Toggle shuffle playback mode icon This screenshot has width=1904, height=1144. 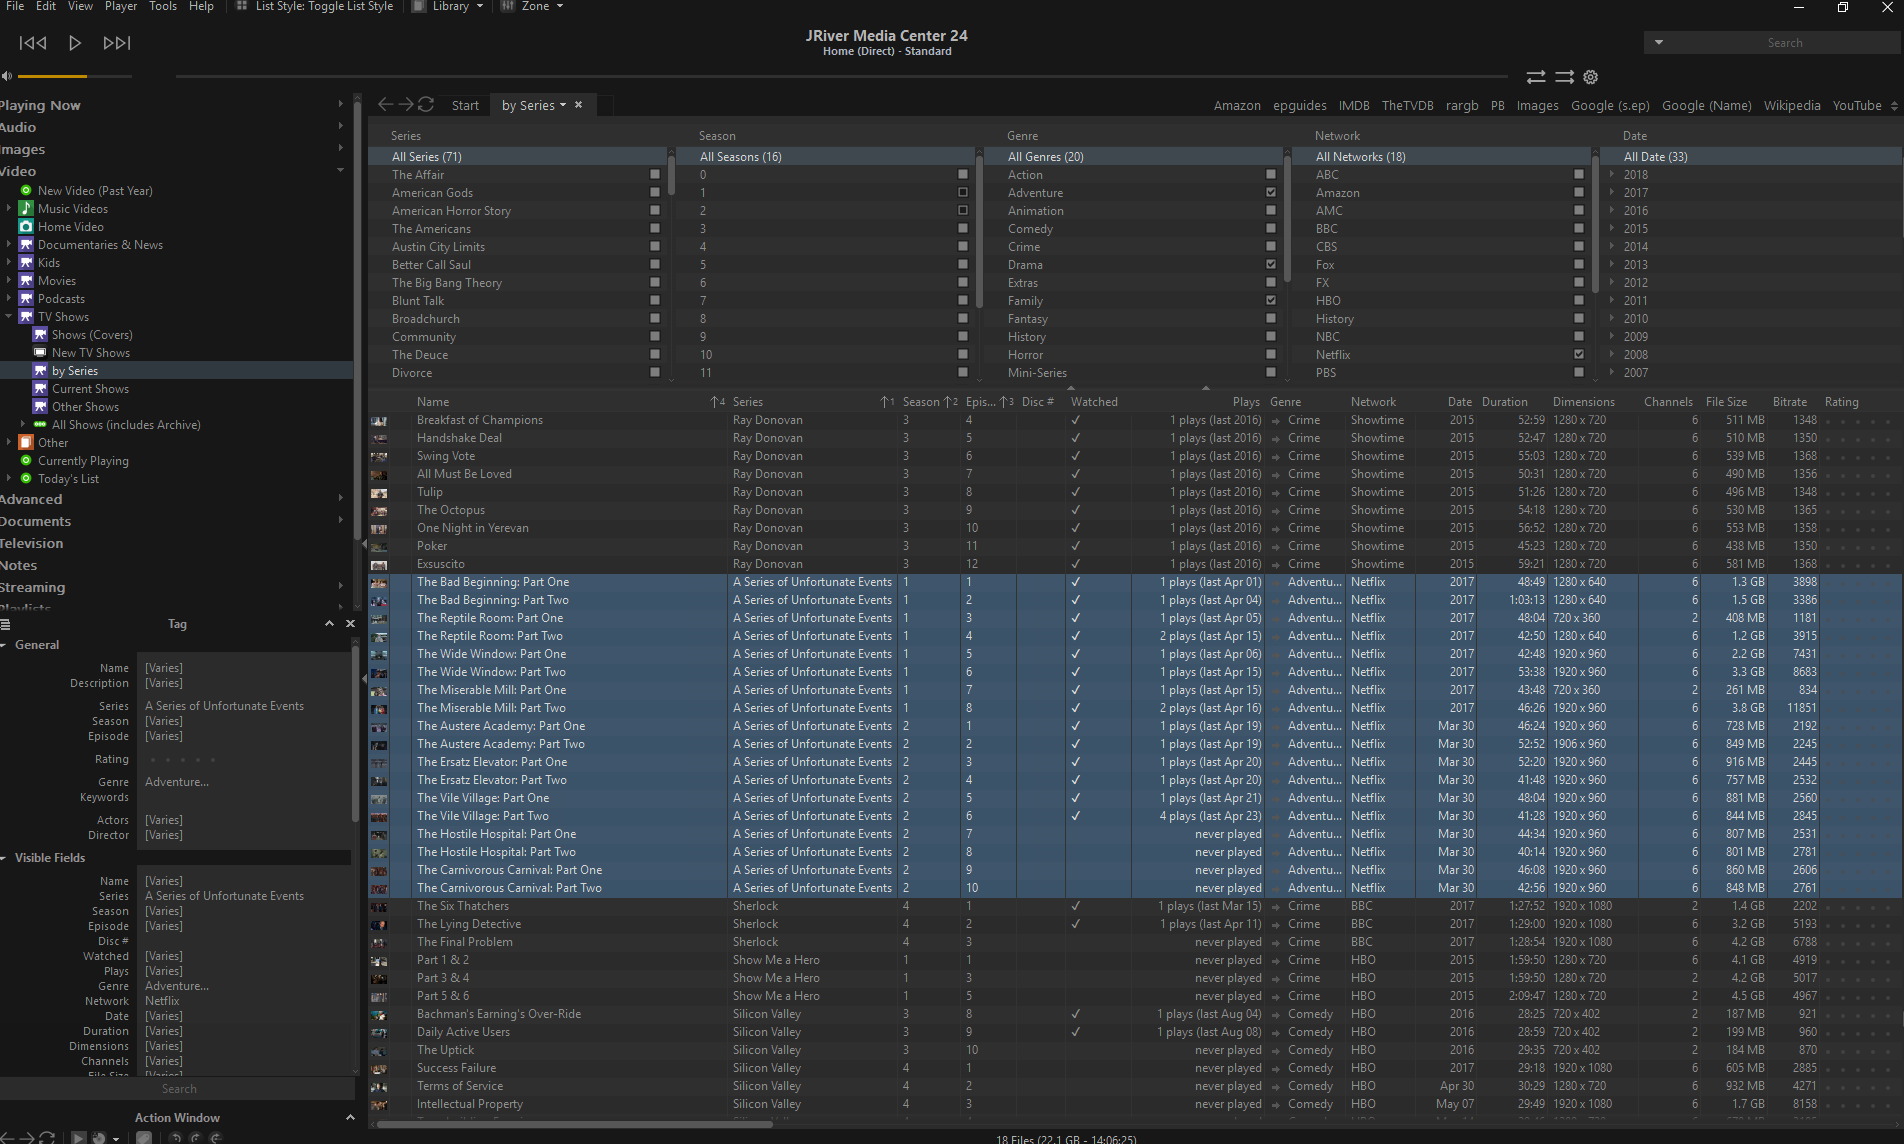coord(1564,77)
